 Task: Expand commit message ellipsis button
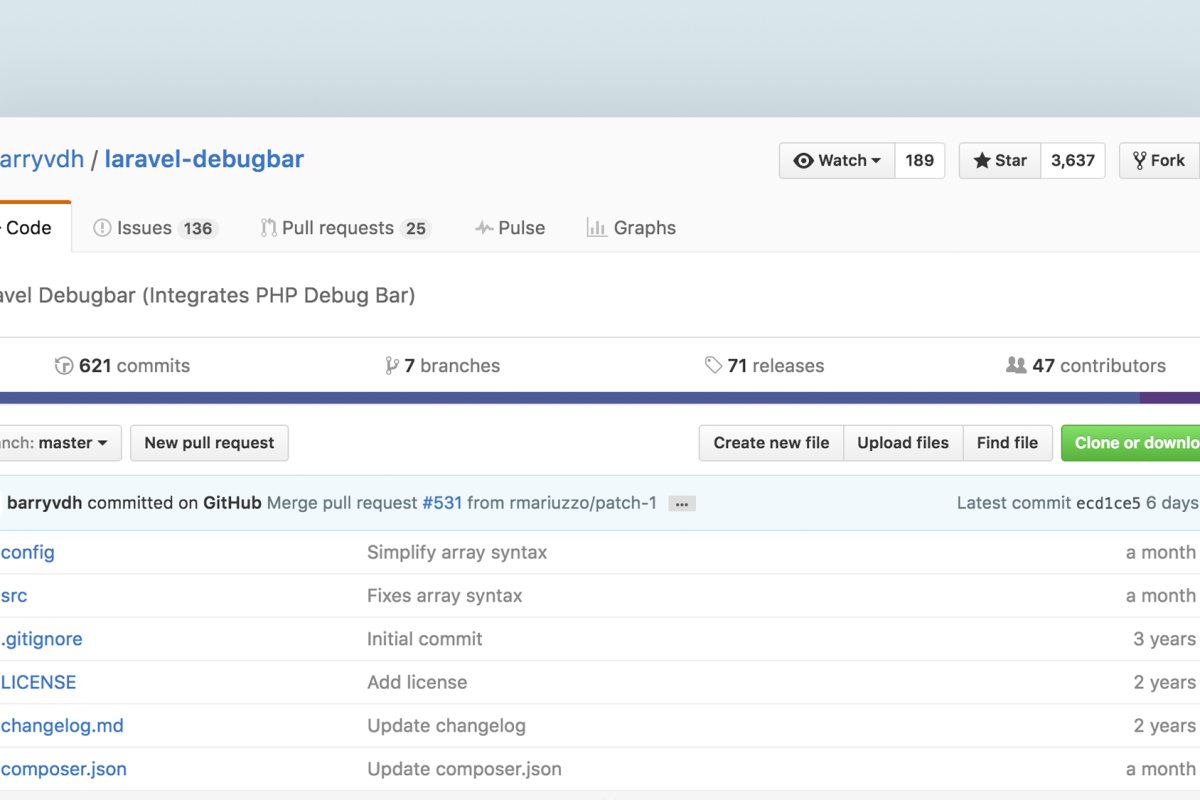682,504
